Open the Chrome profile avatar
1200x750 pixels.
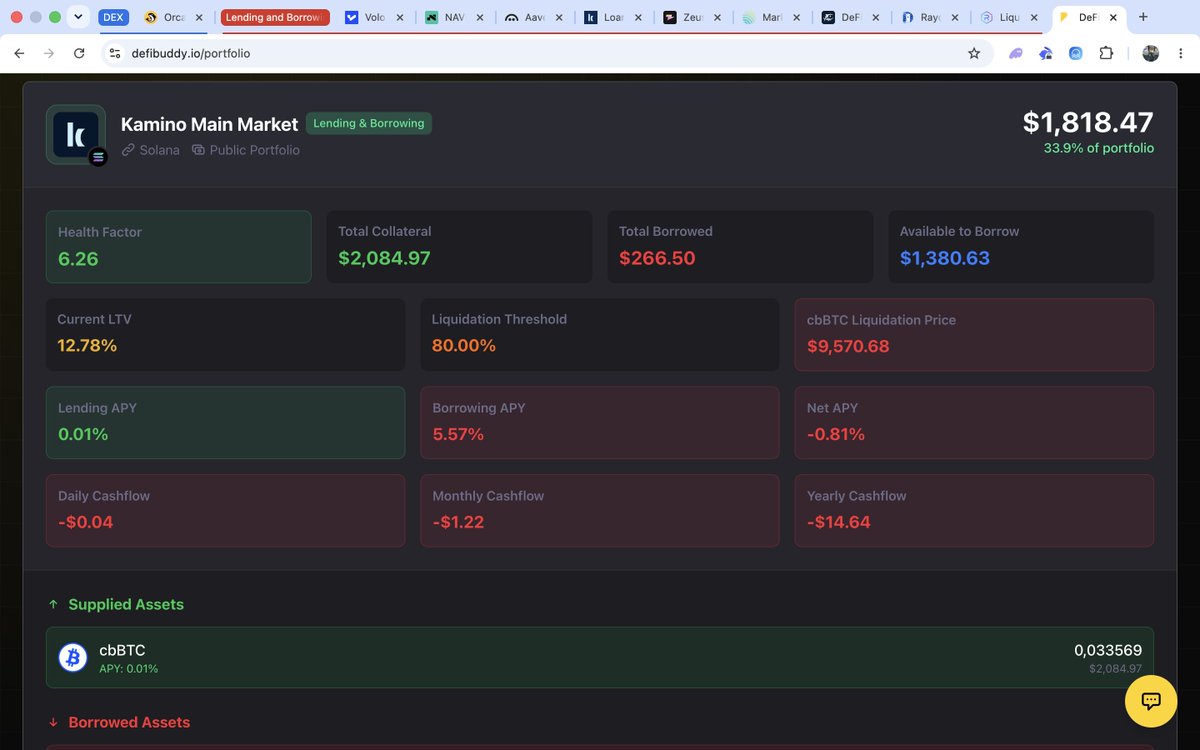tap(1150, 53)
